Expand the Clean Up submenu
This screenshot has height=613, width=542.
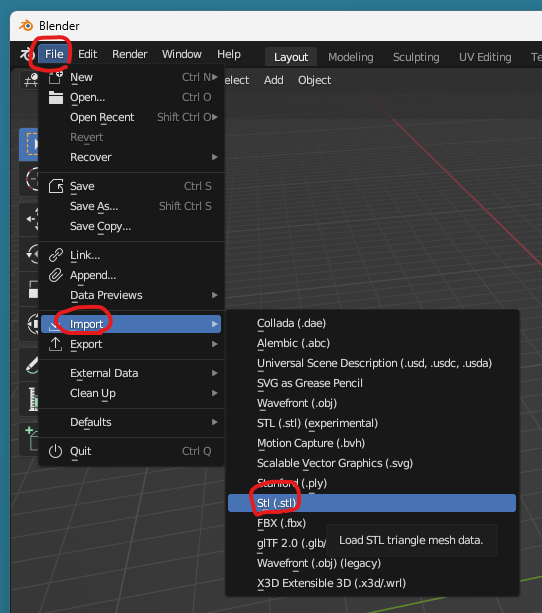(x=131, y=393)
